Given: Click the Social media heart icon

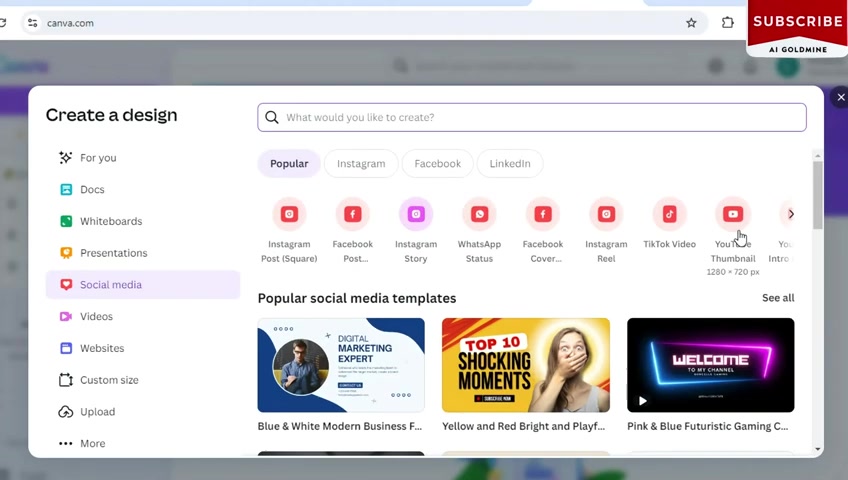Looking at the screenshot, I should (66, 285).
